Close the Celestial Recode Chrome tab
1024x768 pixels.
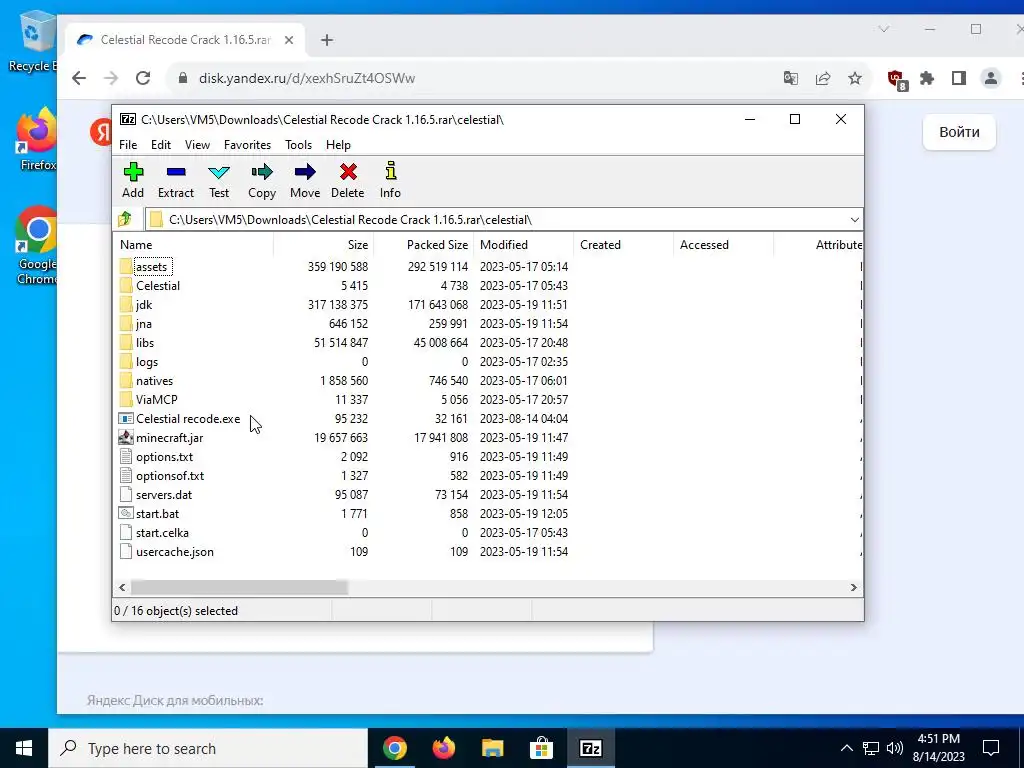point(289,40)
